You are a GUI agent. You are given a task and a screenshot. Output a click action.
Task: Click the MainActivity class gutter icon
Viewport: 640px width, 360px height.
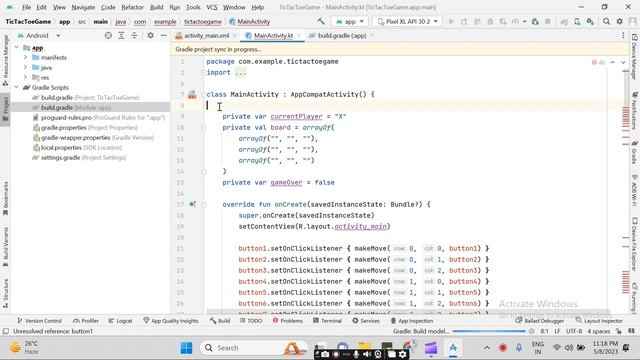(192, 95)
